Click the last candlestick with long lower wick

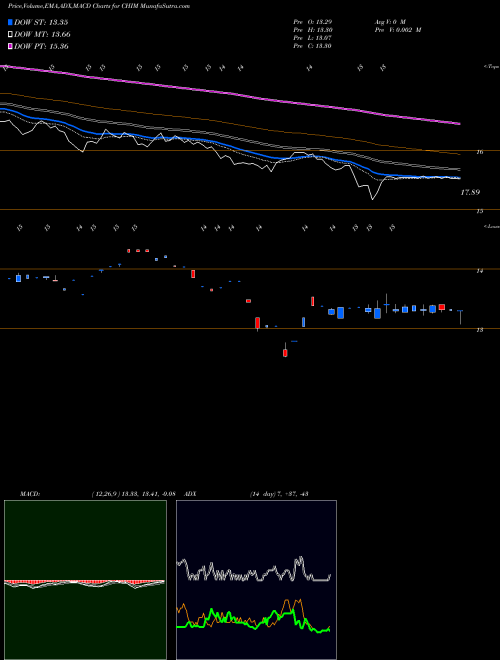(460, 317)
